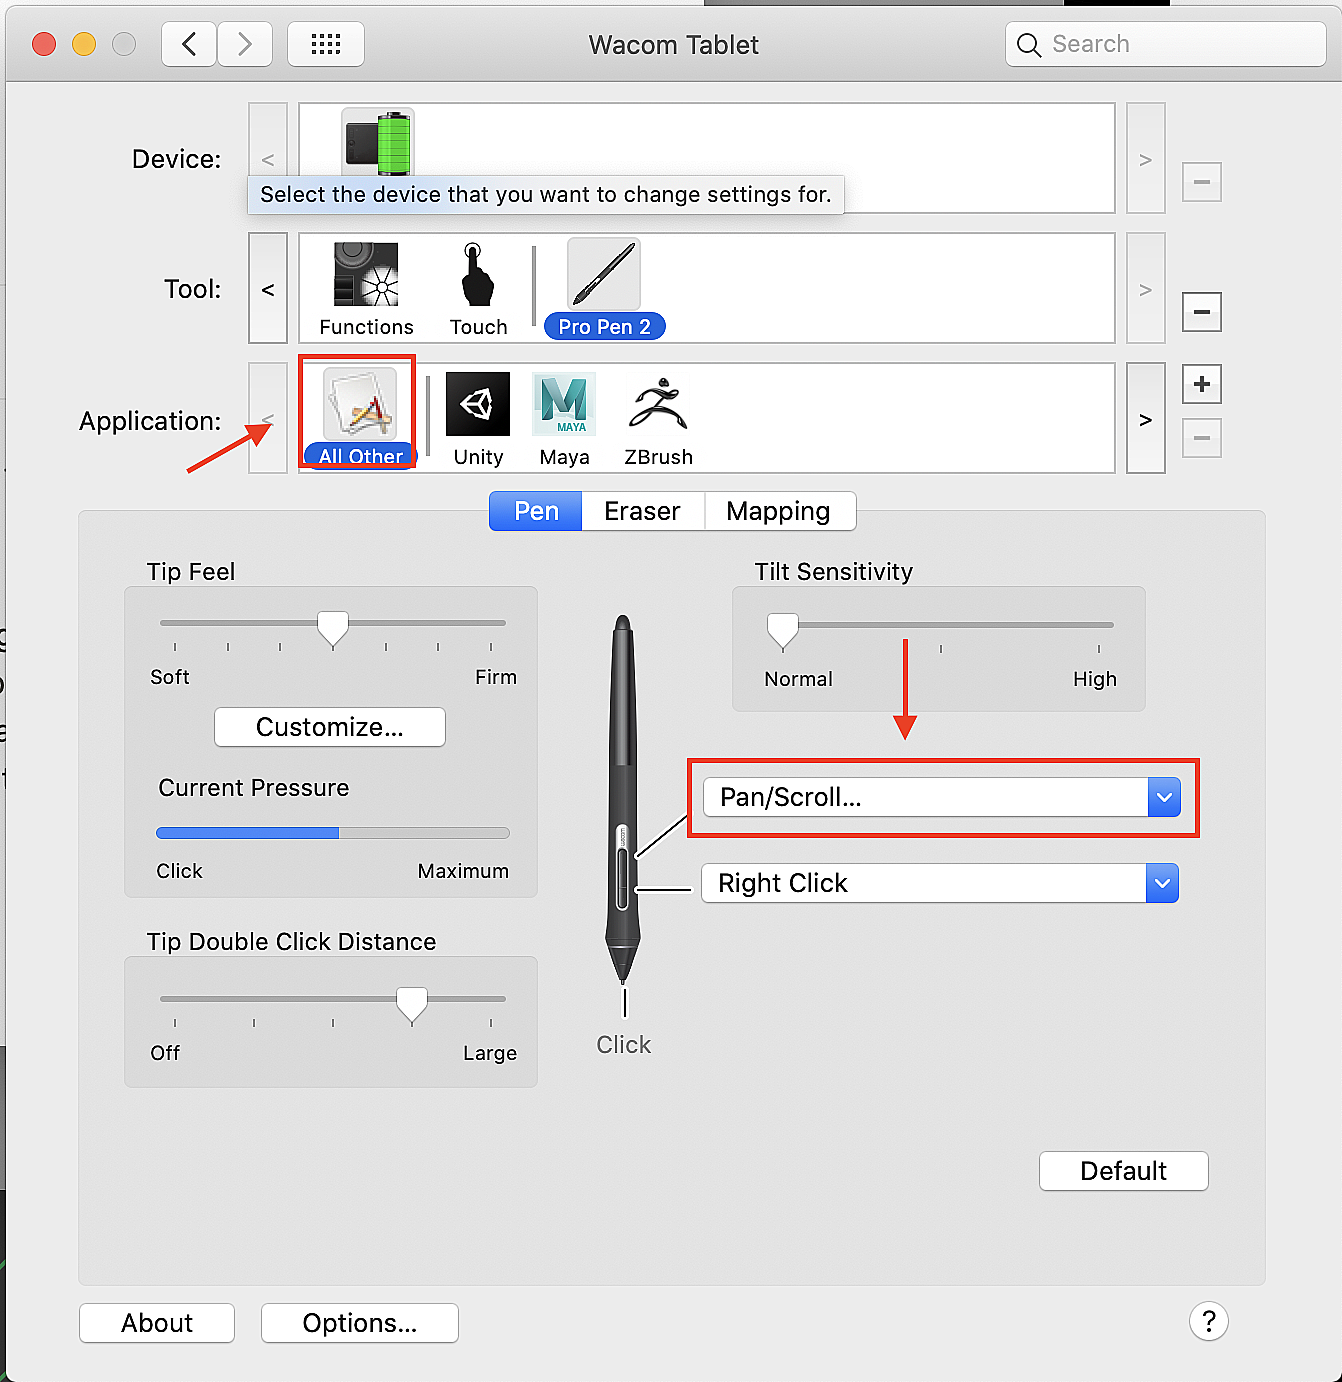This screenshot has height=1382, width=1342.
Task: Remove the selected tool with minus button
Action: 1201,312
